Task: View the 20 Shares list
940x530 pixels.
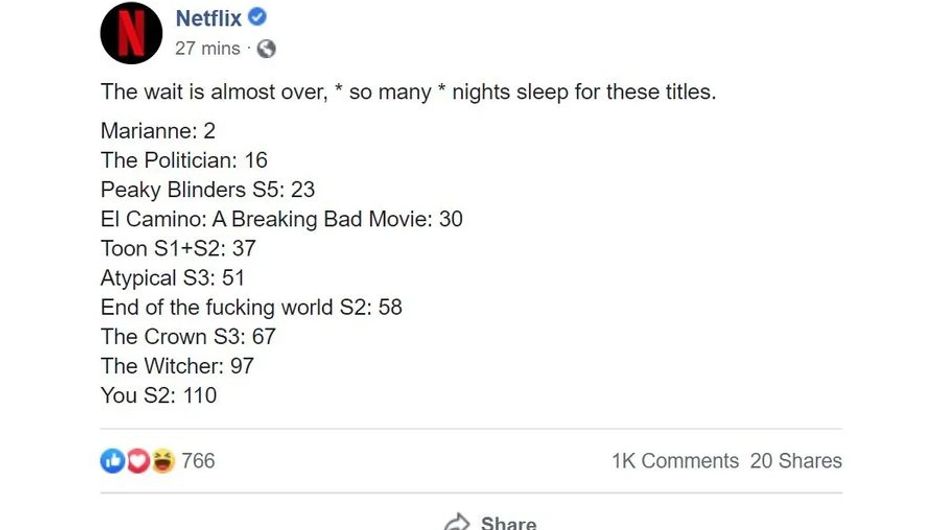Action: pyautogui.click(x=796, y=461)
